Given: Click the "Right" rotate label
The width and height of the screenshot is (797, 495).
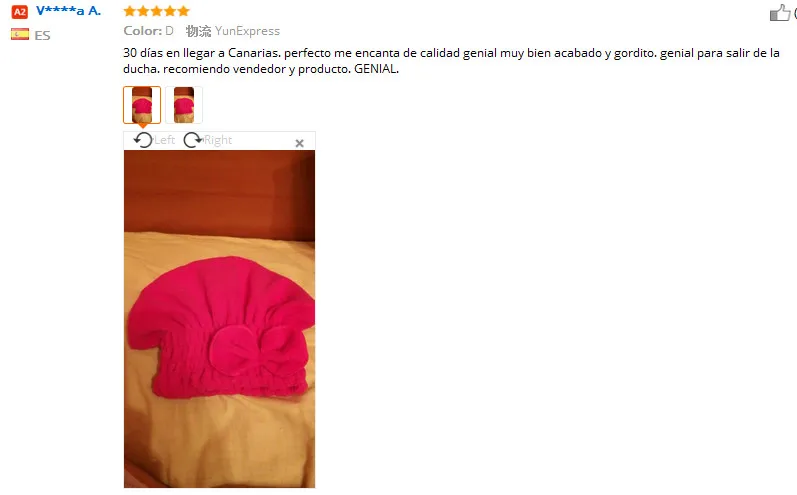Looking at the screenshot, I should pos(218,140).
